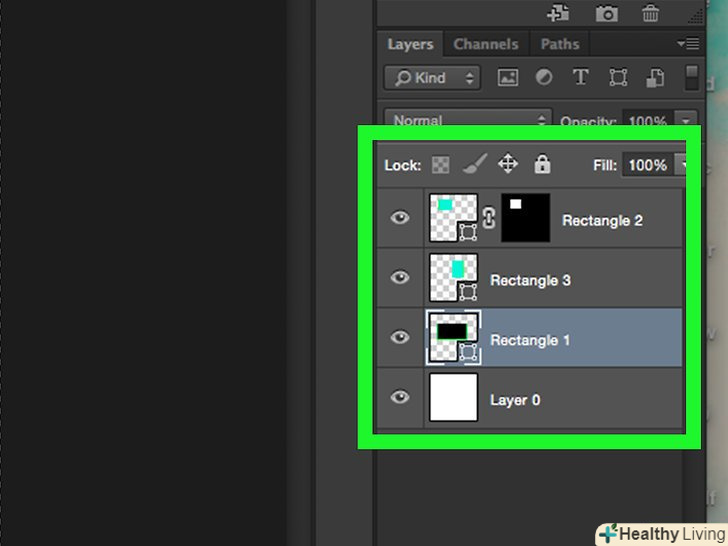Toggle lock all padlock icon
The height and width of the screenshot is (546, 728).
point(542,164)
